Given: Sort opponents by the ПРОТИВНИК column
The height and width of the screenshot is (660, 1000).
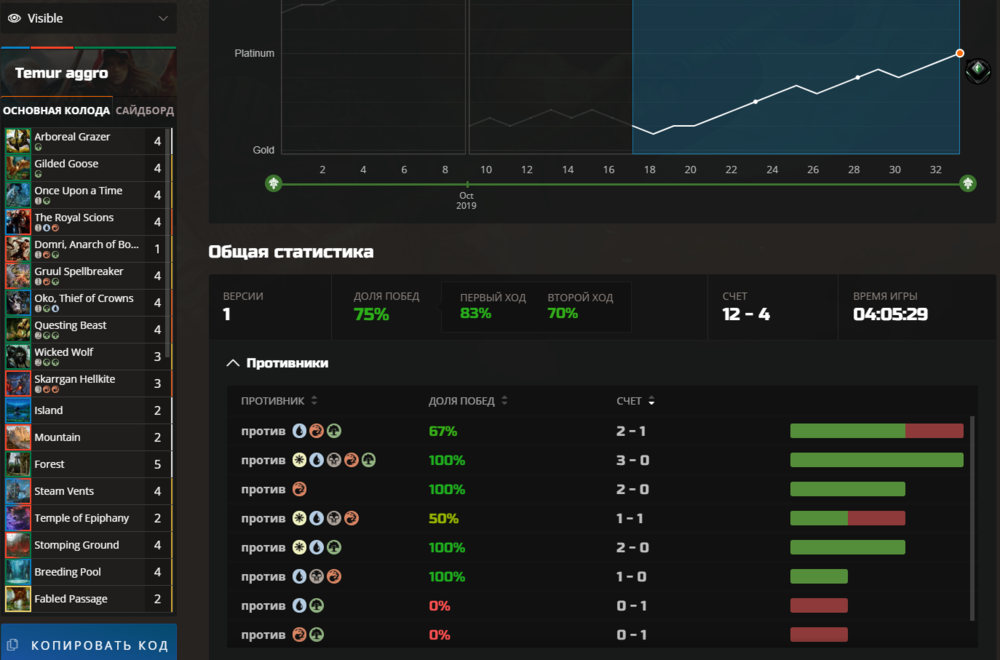Looking at the screenshot, I should pyautogui.click(x=314, y=401).
